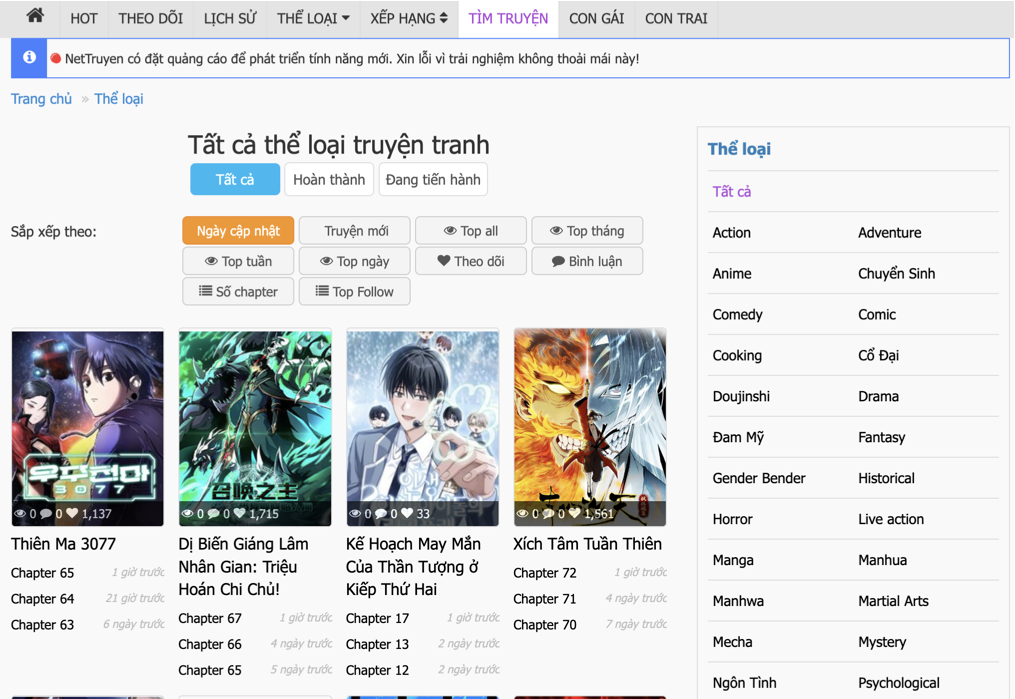Viewport: 1015px width, 699px height.
Task: Open Chapter 17 of Kế Hoạch May Mắn
Action: point(377,618)
